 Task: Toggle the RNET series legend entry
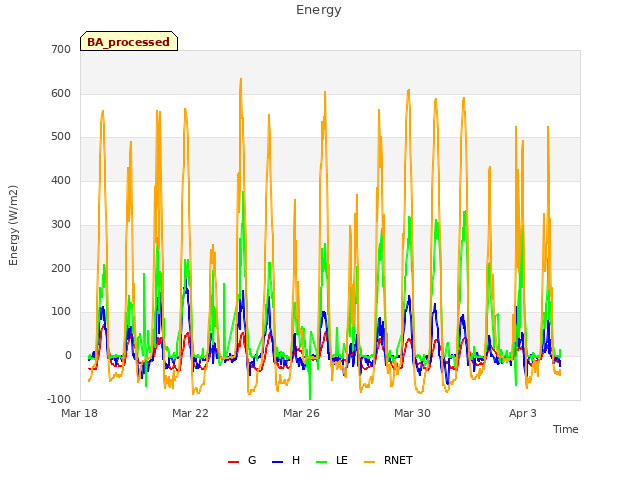[388, 460]
